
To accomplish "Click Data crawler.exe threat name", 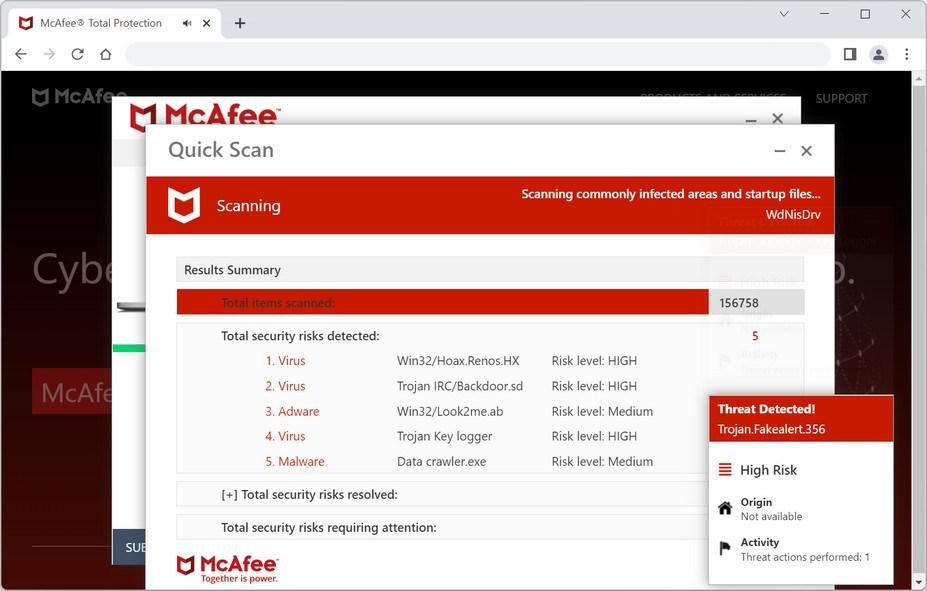I will (442, 462).
